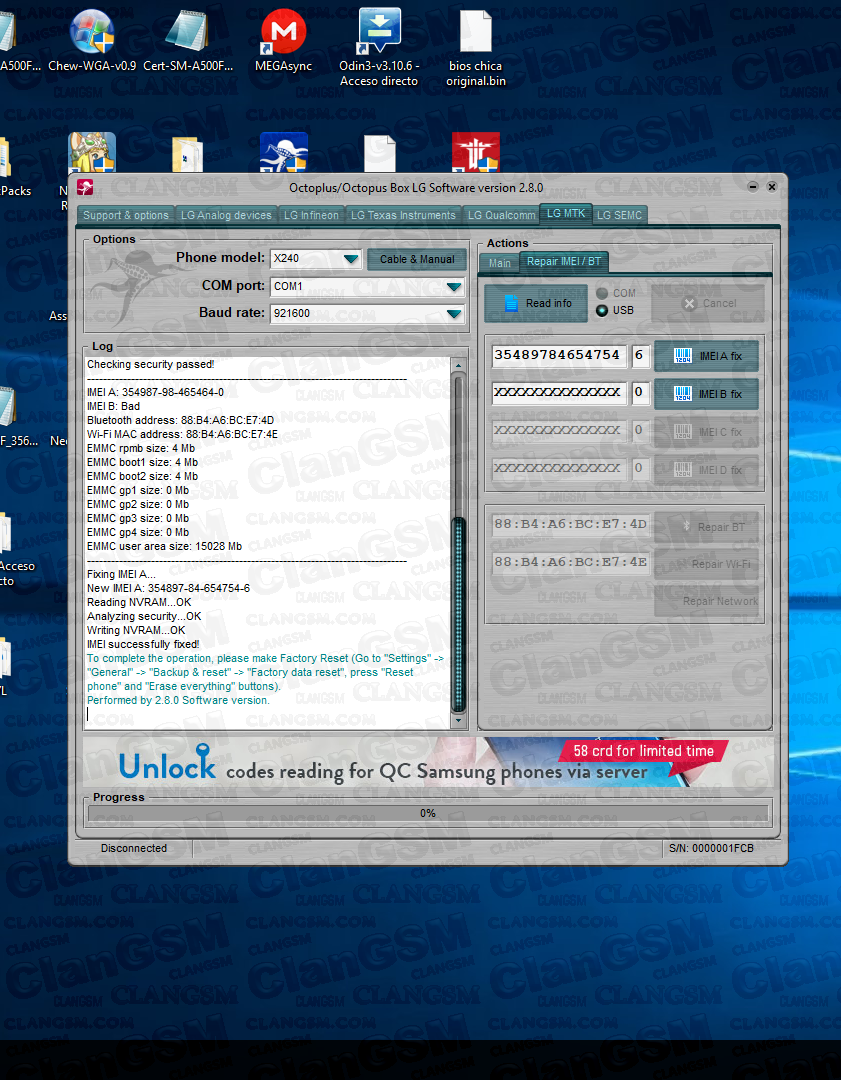Close the Octoplus window
Image resolution: width=841 pixels, height=1080 pixels.
772,187
